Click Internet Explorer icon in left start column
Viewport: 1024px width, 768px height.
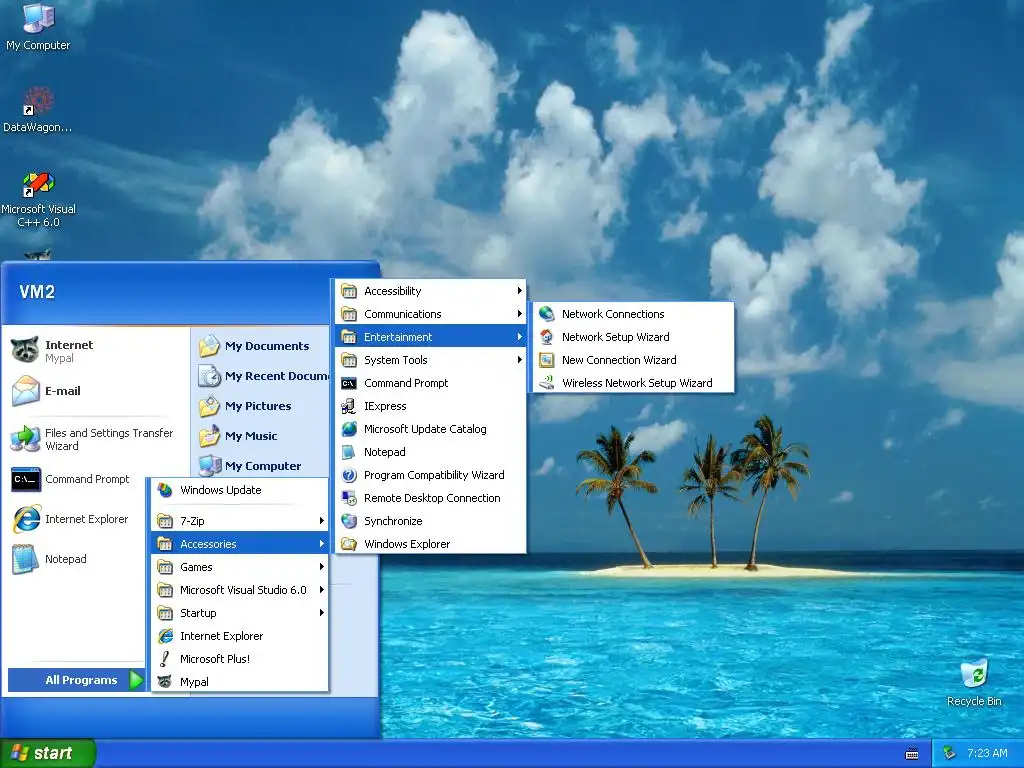tap(26, 519)
